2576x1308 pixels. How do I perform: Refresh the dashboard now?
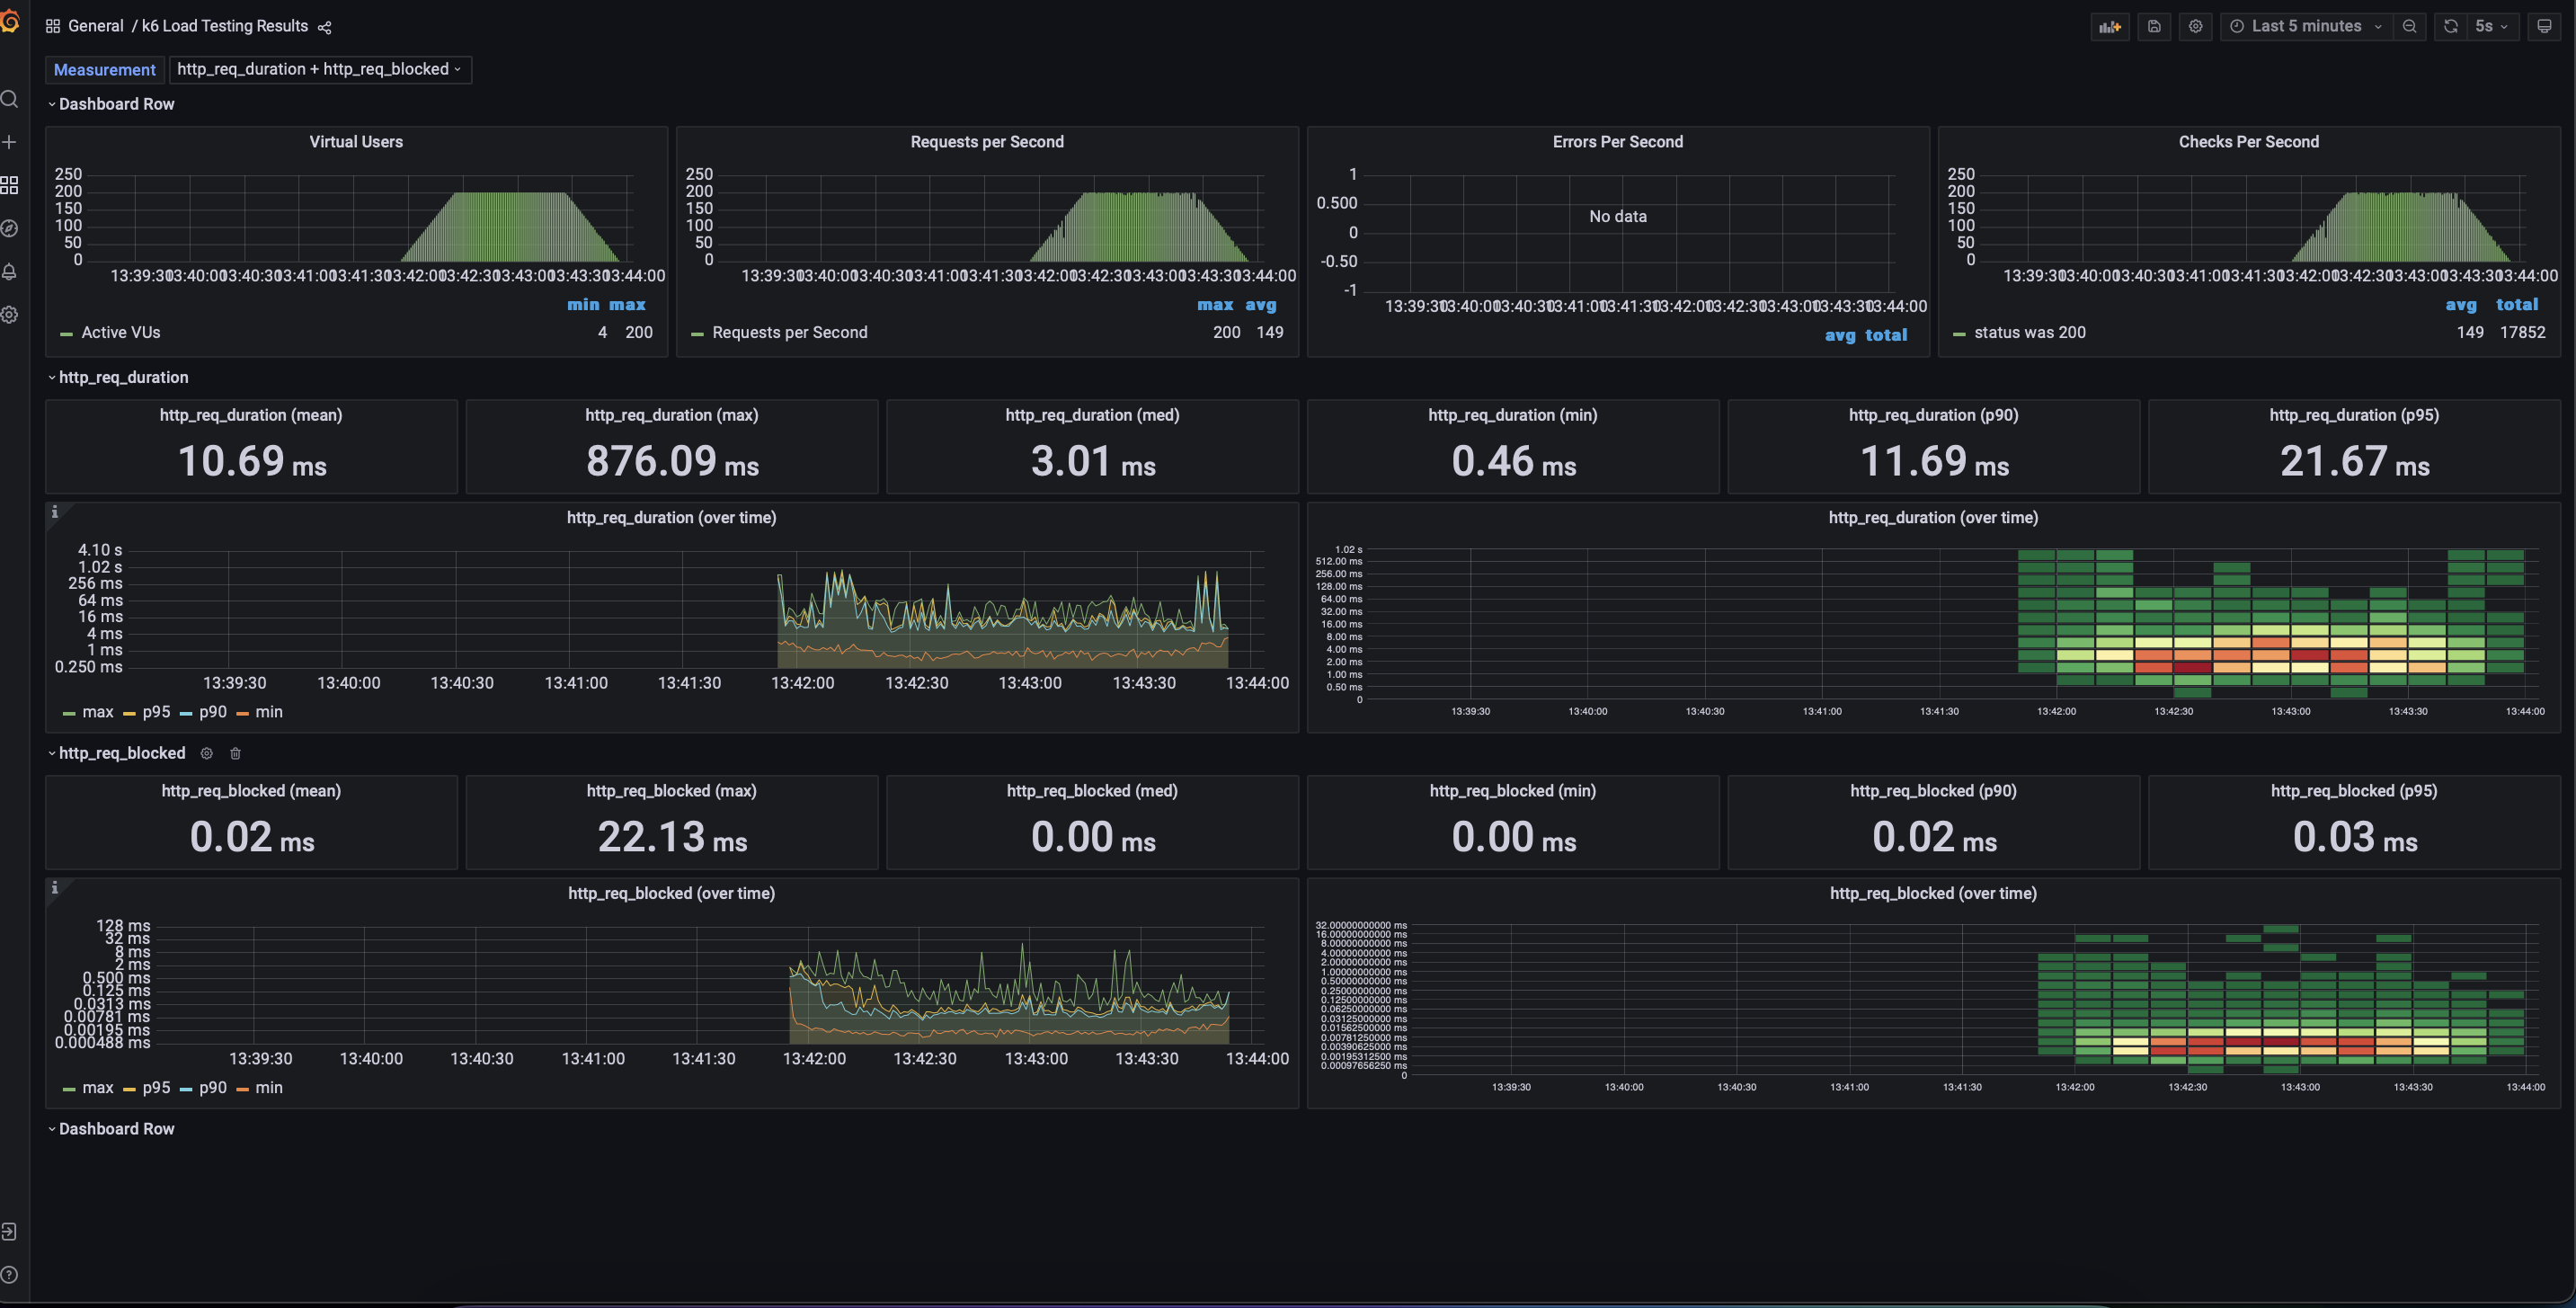click(x=2450, y=27)
